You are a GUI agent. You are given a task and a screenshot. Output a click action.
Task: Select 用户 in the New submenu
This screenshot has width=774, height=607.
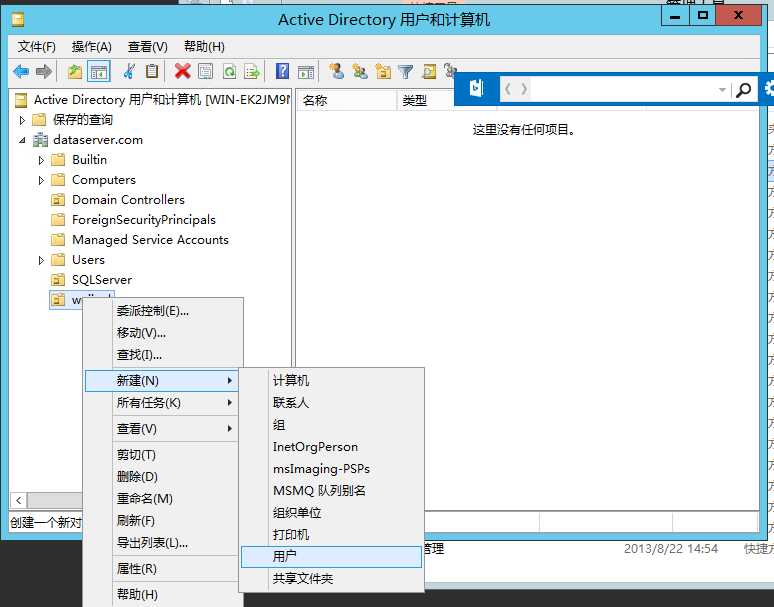(331, 557)
